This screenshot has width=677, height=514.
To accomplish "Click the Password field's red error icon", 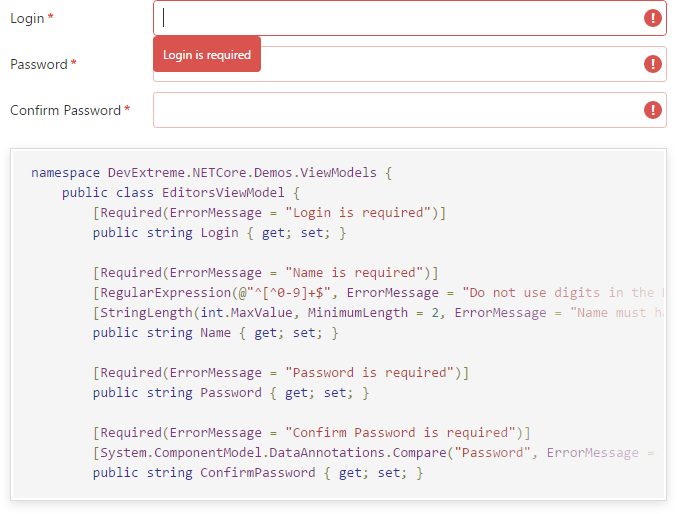I will click(x=653, y=64).
